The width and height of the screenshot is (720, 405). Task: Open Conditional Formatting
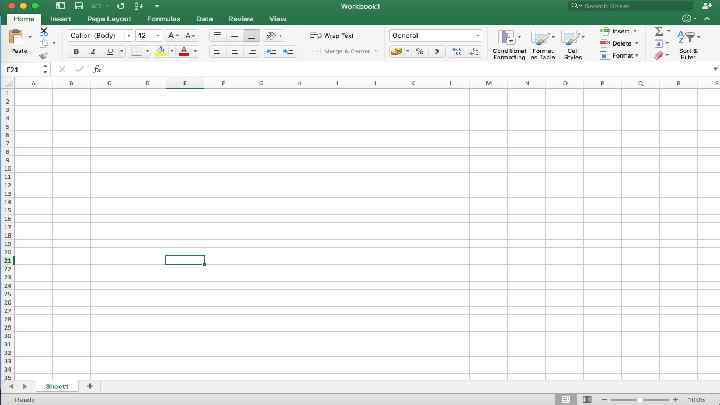tap(509, 45)
